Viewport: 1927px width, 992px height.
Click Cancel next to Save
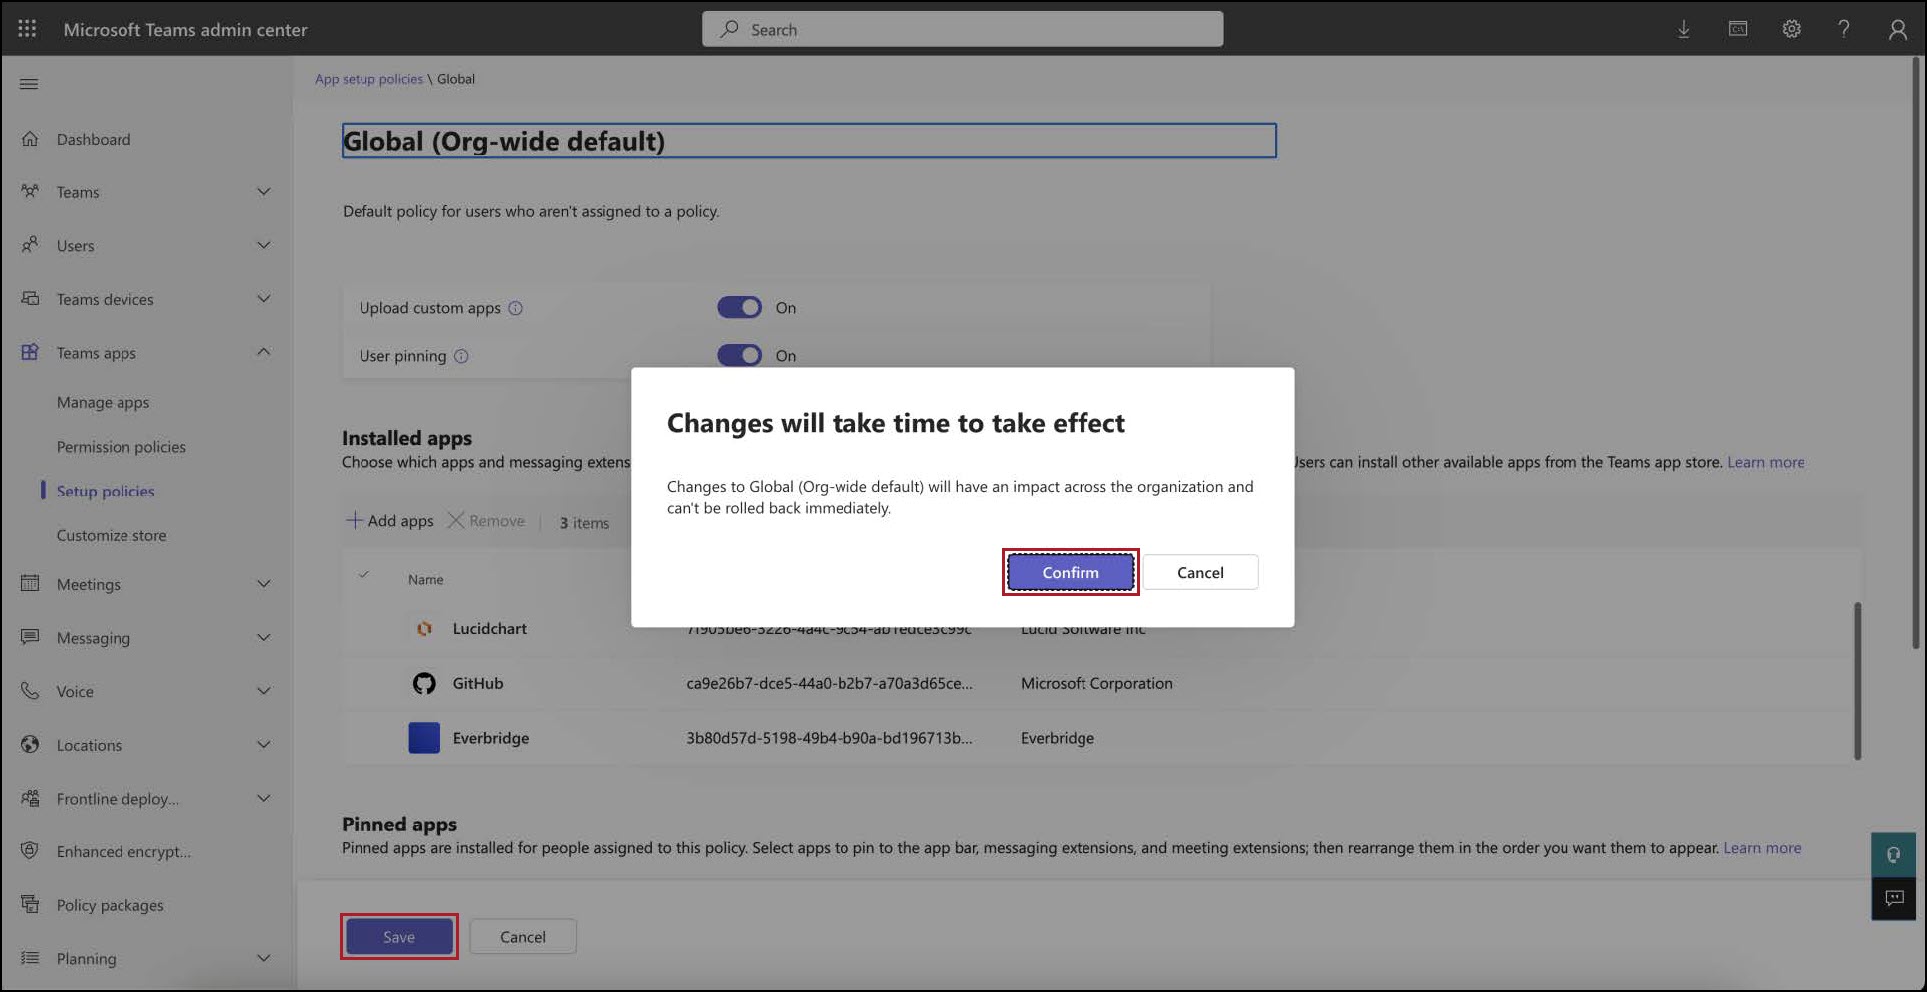point(523,937)
